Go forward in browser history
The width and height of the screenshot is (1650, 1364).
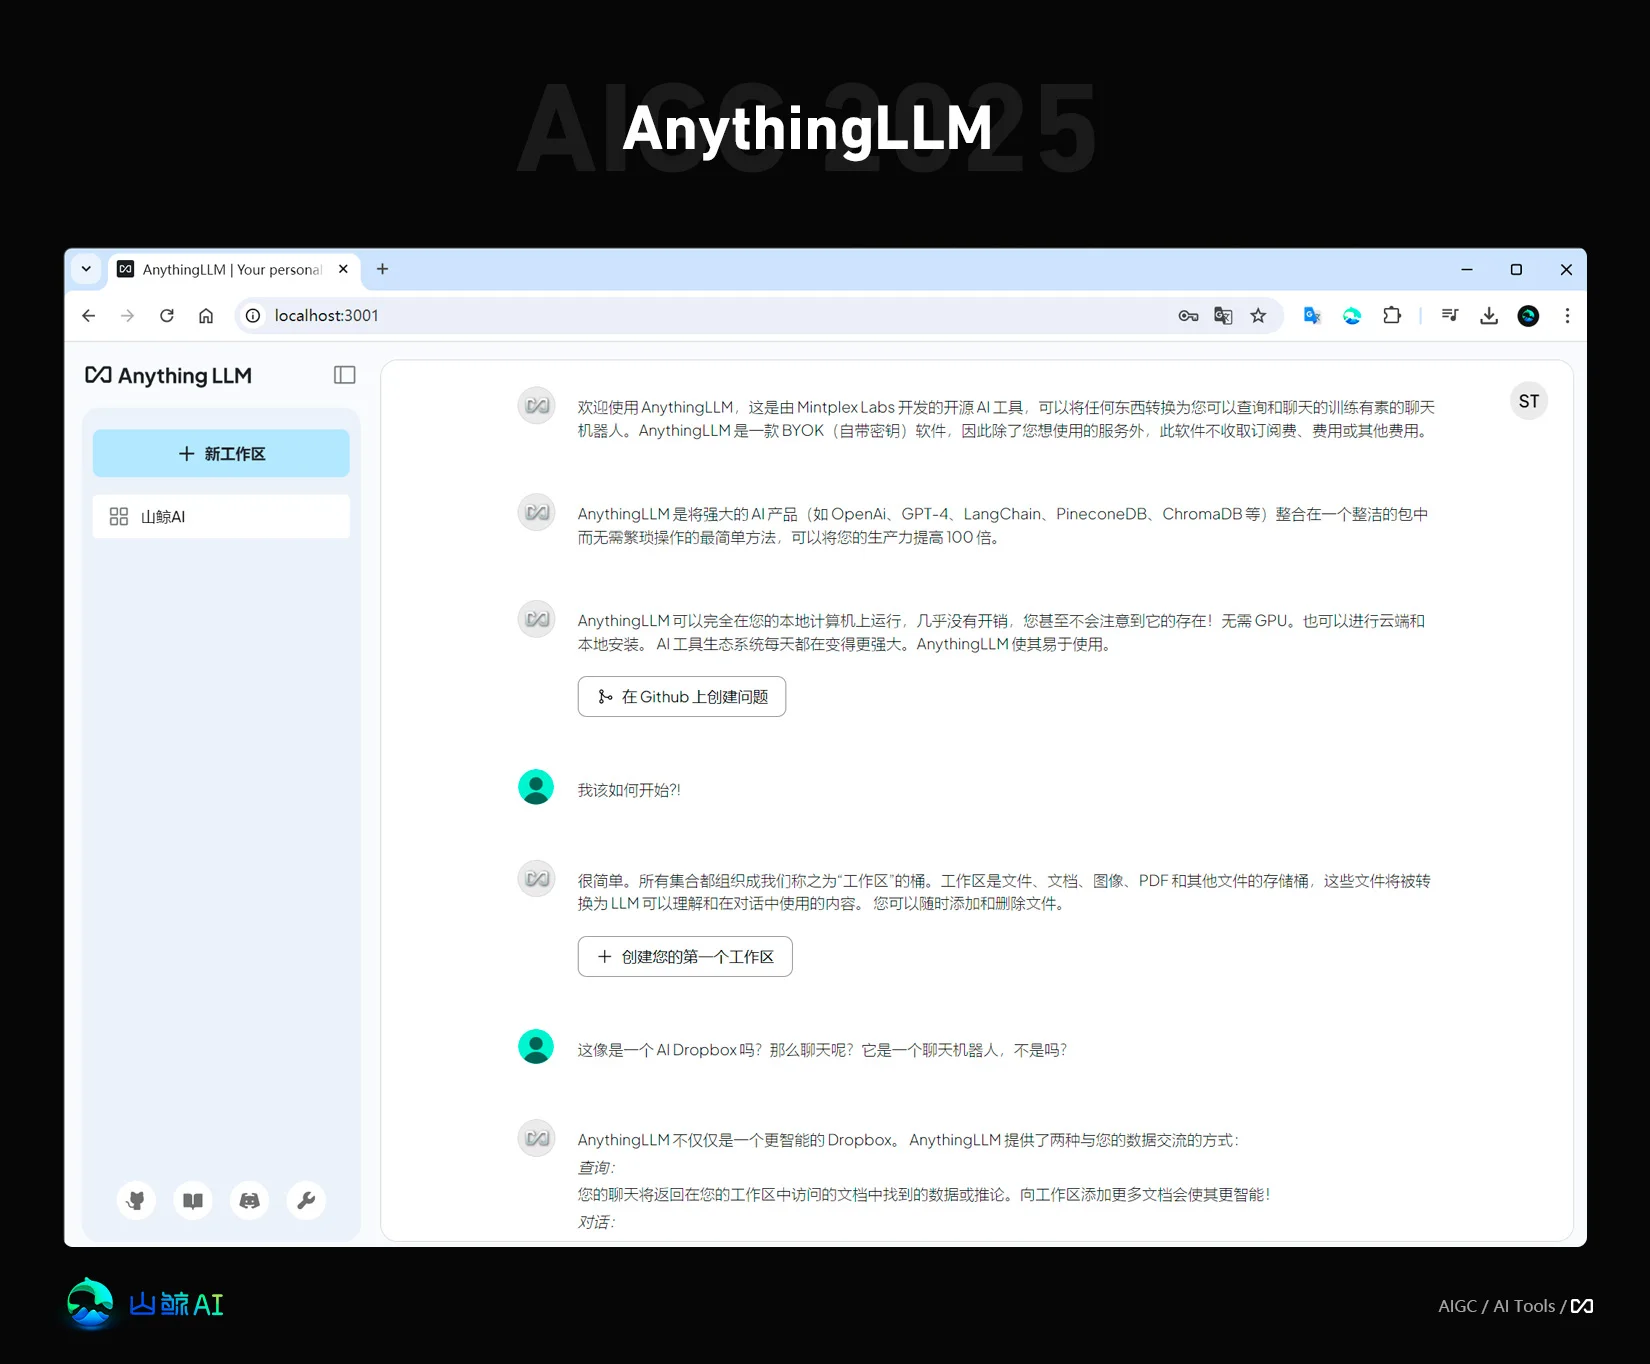pyautogui.click(x=127, y=316)
